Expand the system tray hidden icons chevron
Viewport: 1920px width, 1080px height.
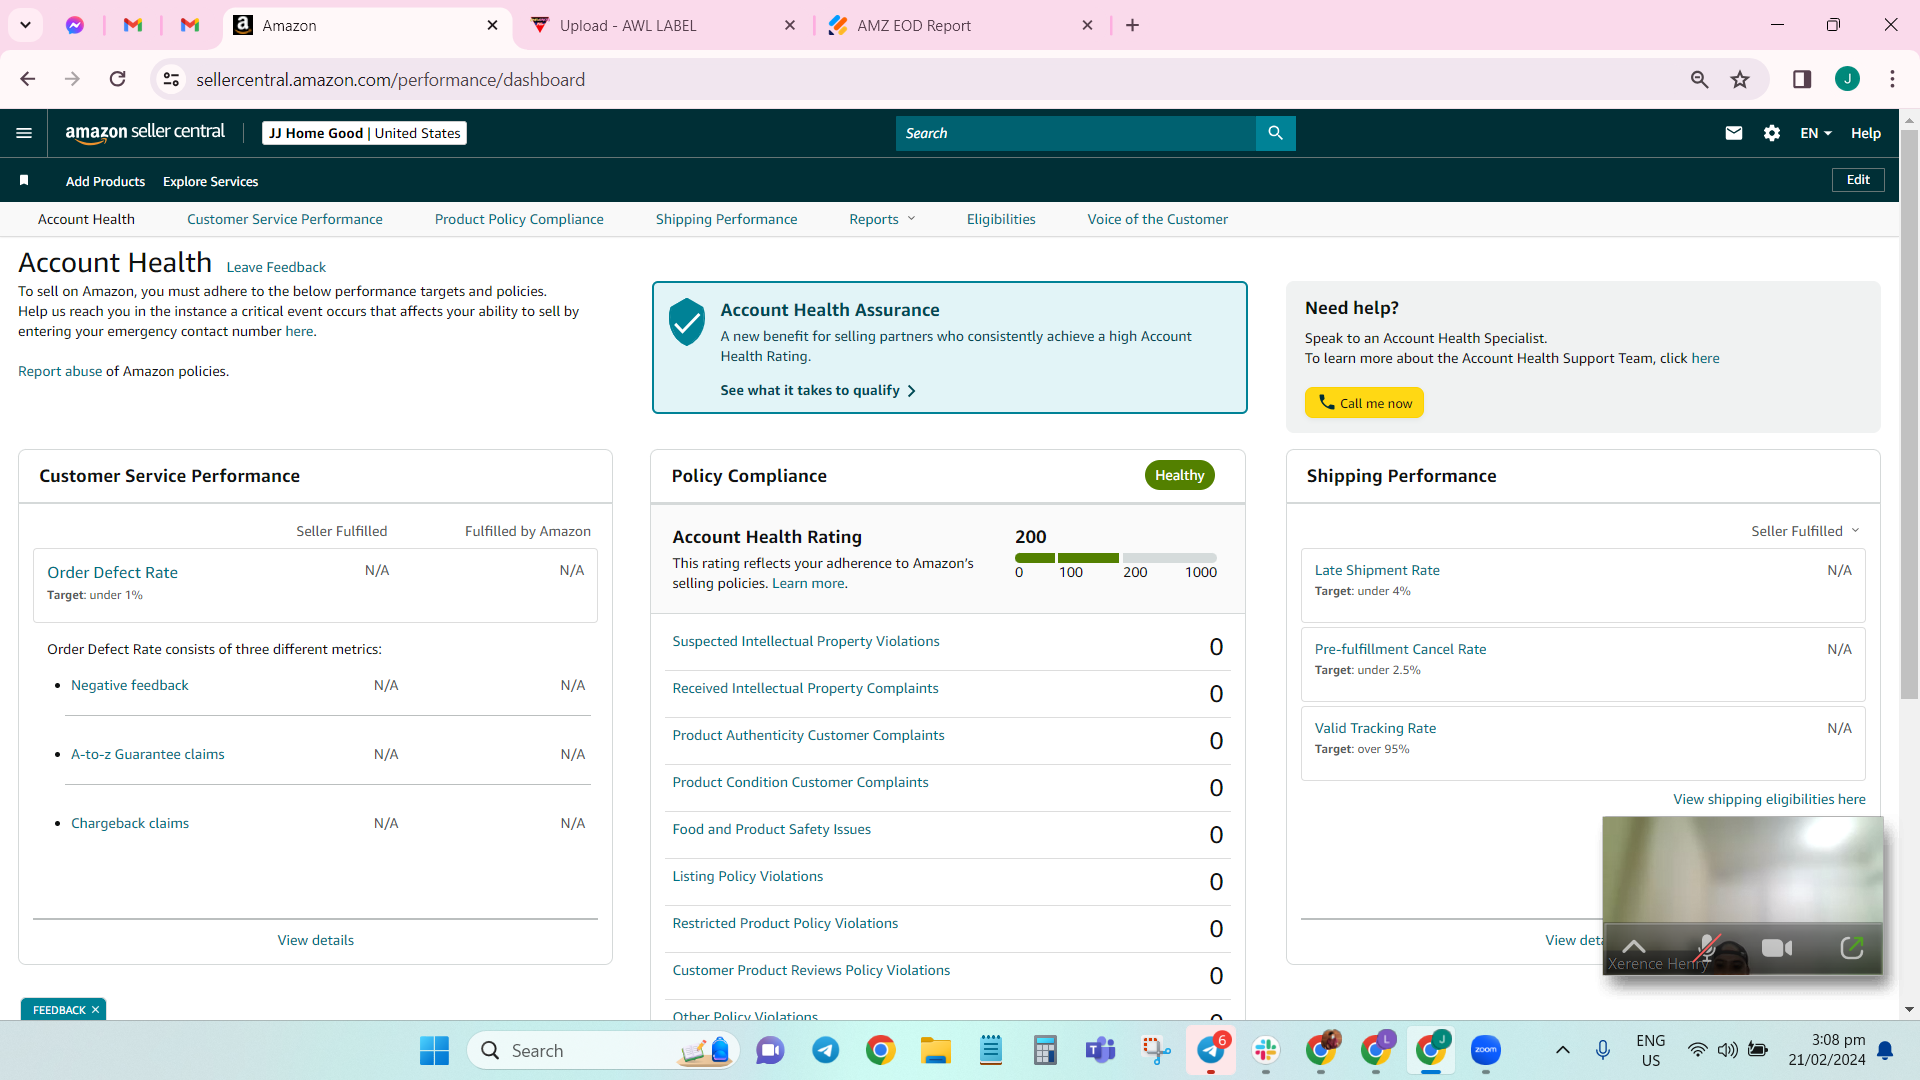click(x=1562, y=1050)
